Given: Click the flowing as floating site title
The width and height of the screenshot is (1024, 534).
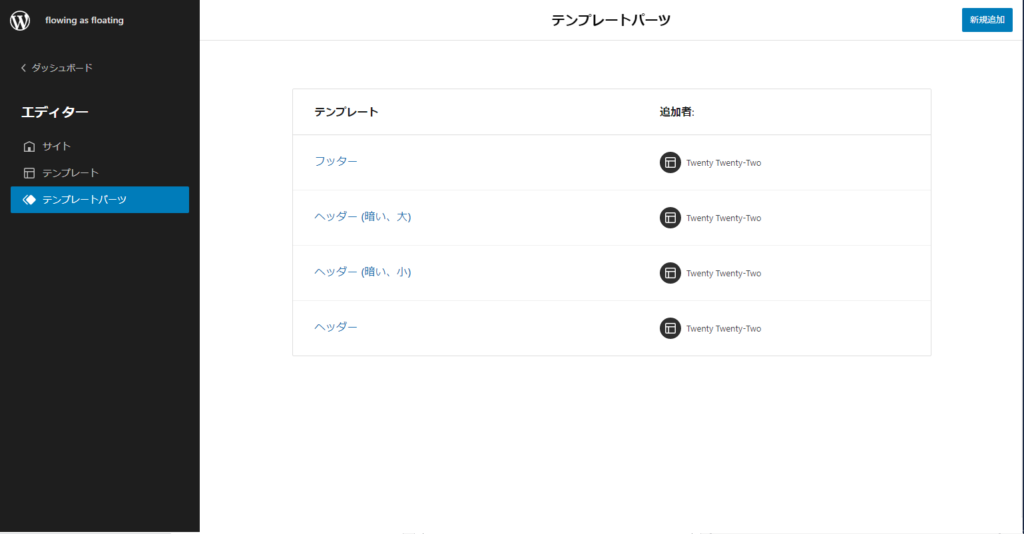Looking at the screenshot, I should pyautogui.click(x=84, y=20).
